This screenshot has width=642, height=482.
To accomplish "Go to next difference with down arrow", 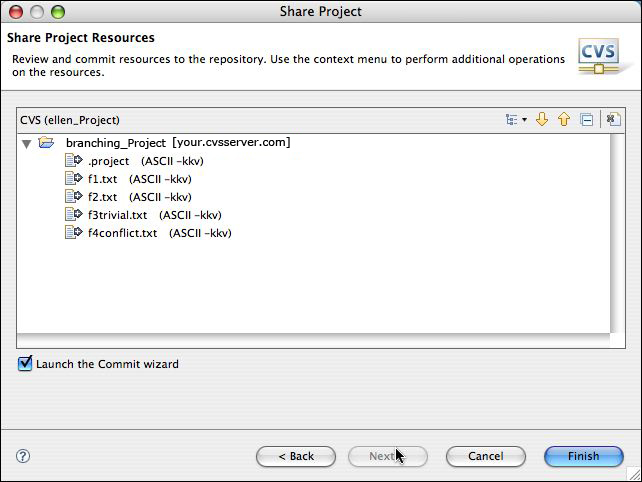I will point(542,120).
